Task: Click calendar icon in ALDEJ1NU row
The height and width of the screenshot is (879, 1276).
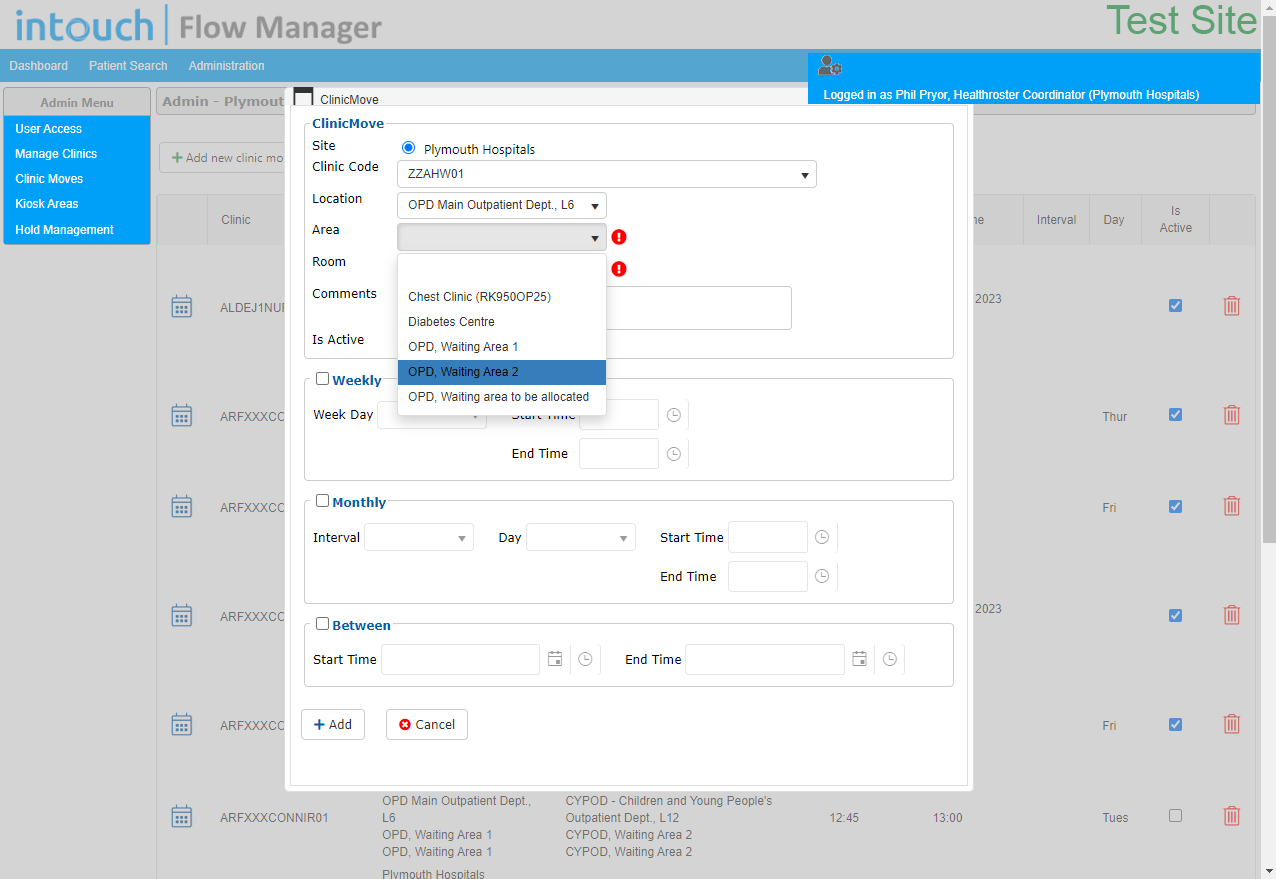Action: click(181, 307)
